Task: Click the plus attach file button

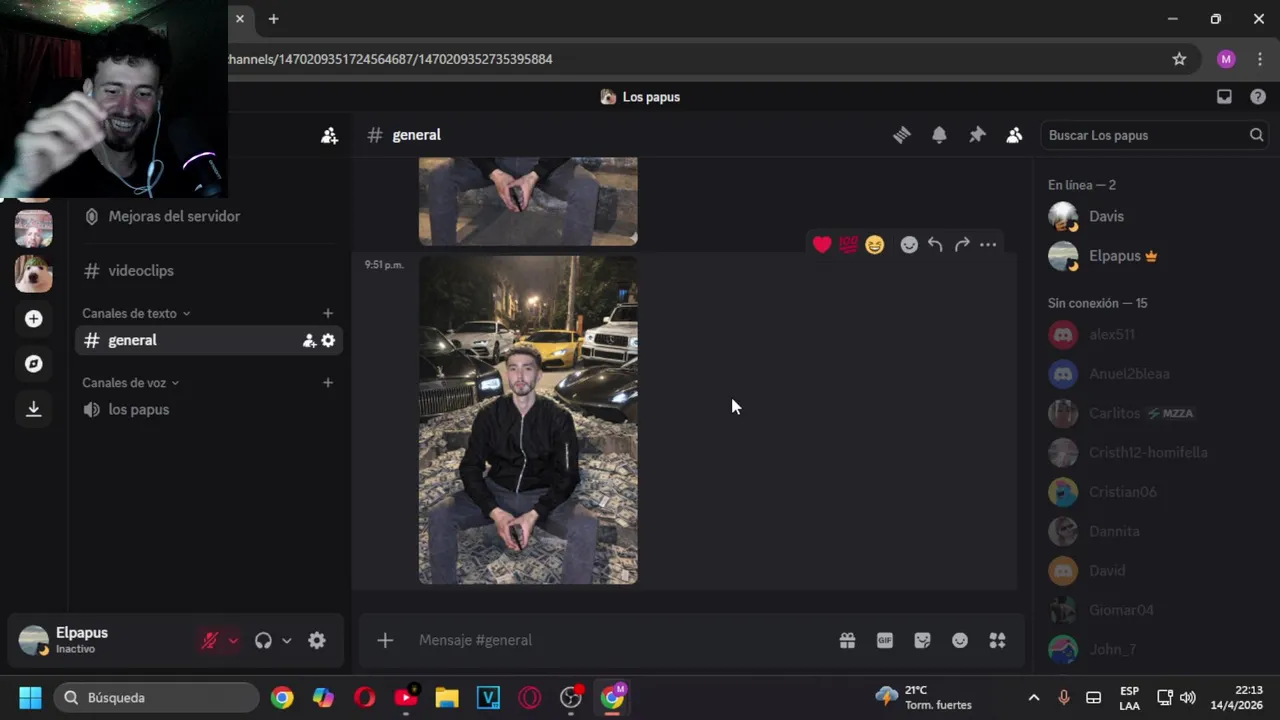Action: point(385,640)
